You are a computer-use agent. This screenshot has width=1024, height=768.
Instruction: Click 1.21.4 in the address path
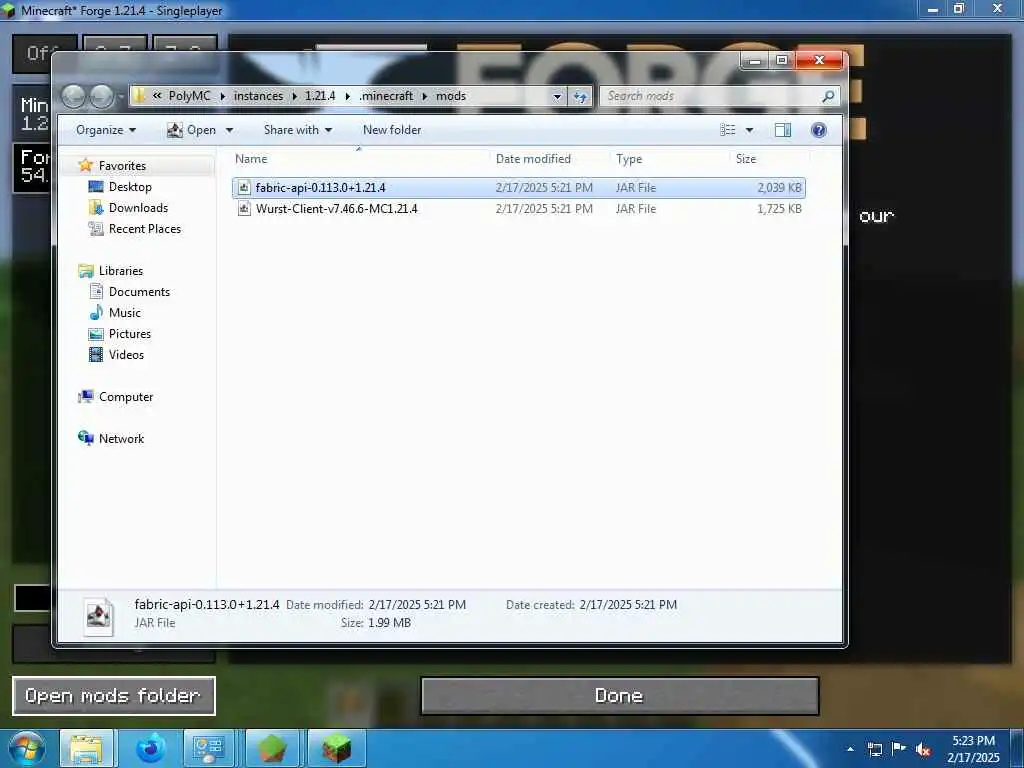coord(320,96)
